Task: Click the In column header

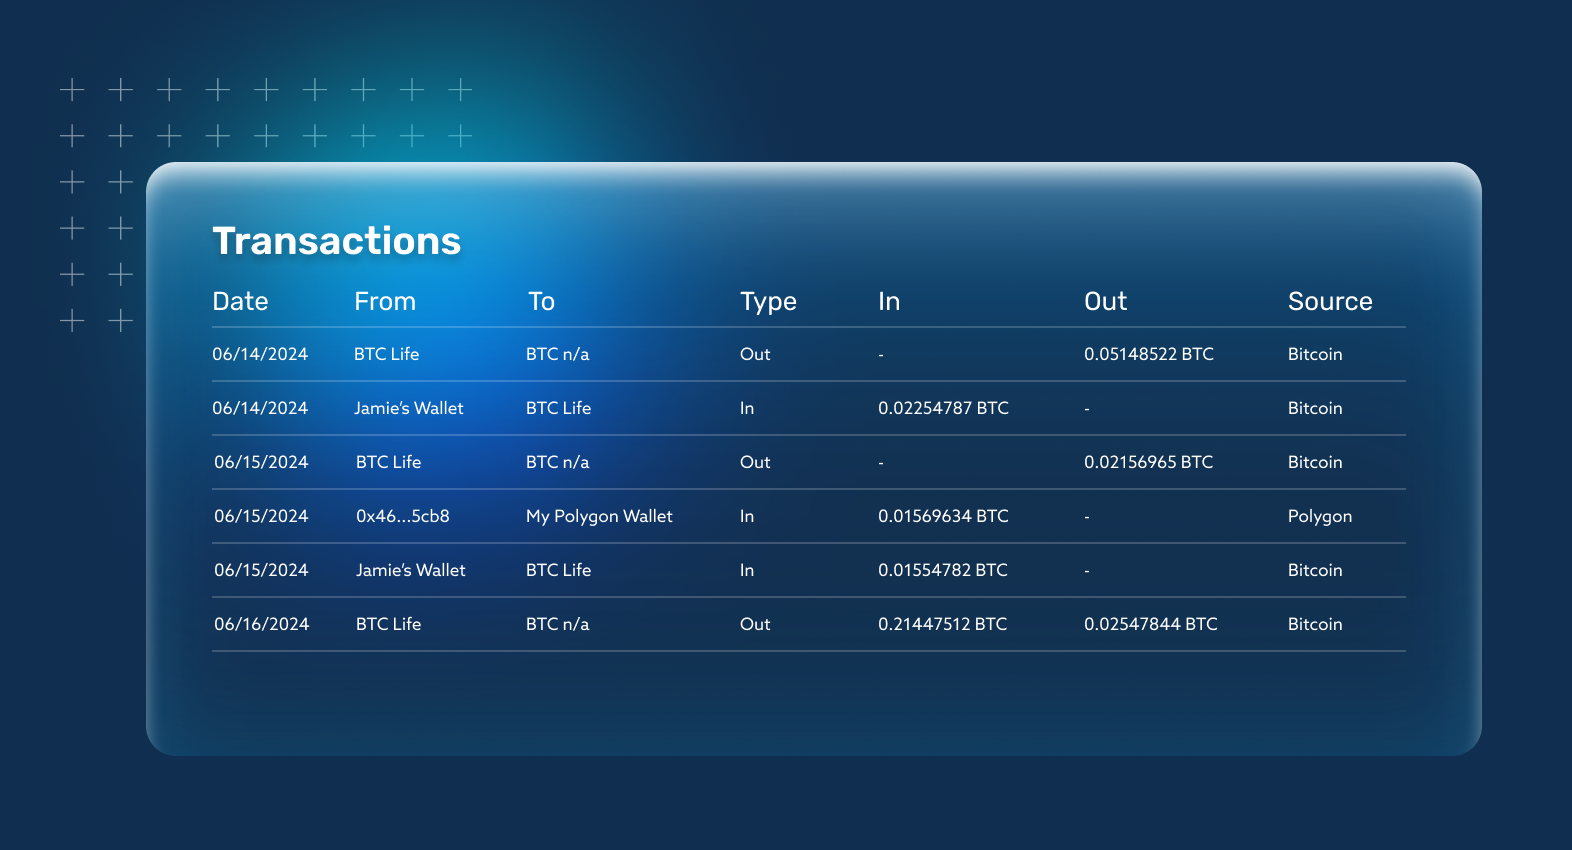Action: coord(889,301)
